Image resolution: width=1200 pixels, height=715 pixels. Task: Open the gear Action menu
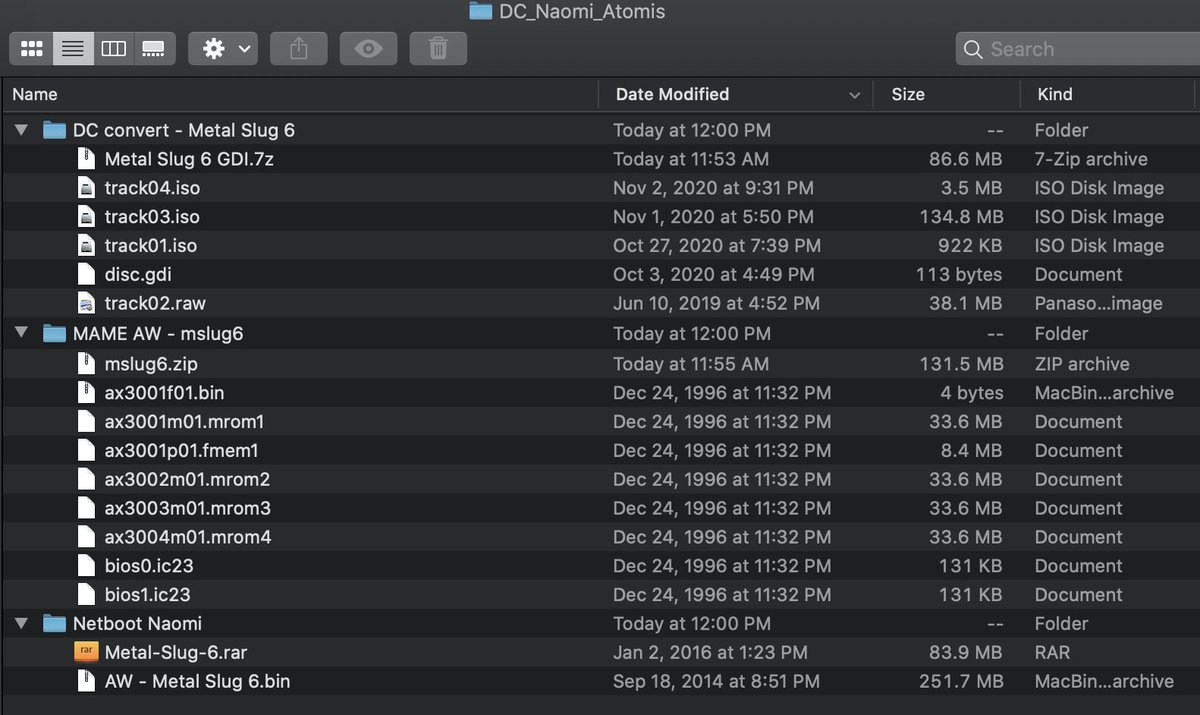pos(224,48)
